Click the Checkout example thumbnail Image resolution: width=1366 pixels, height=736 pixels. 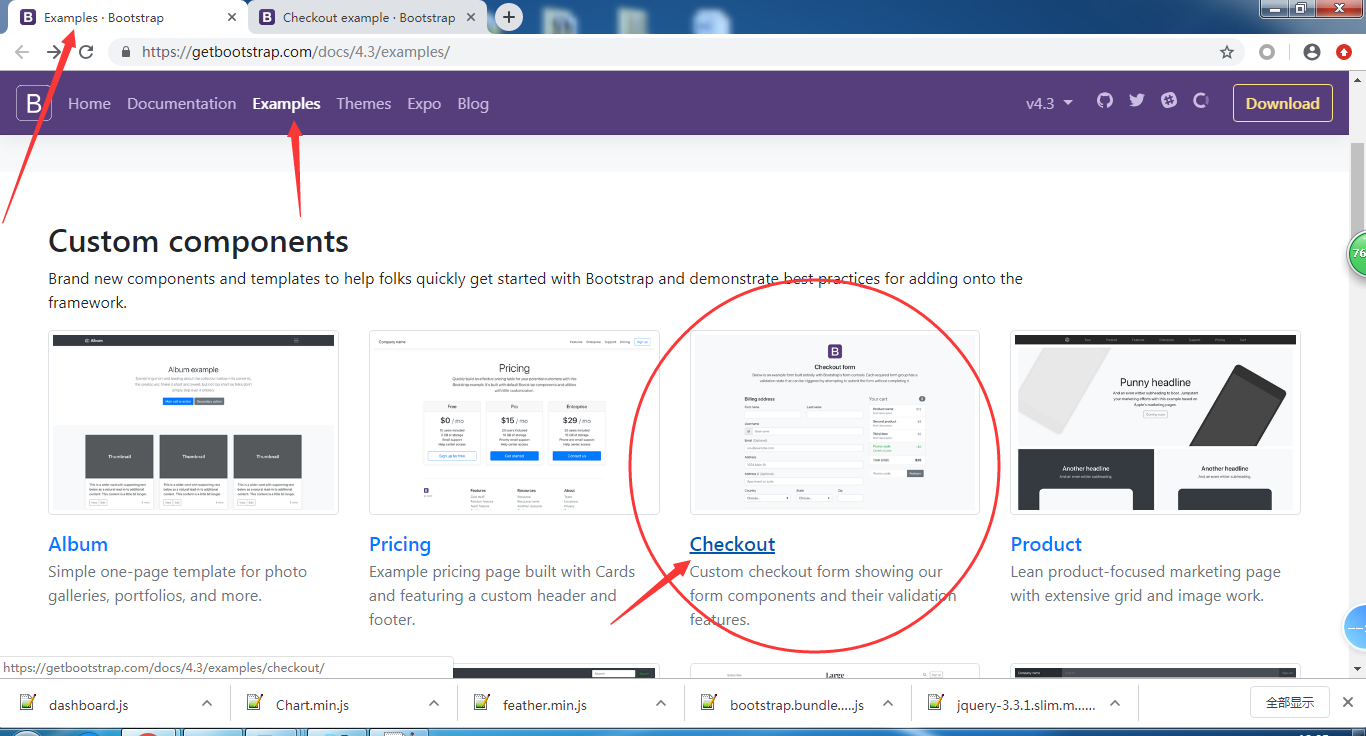click(x=835, y=422)
